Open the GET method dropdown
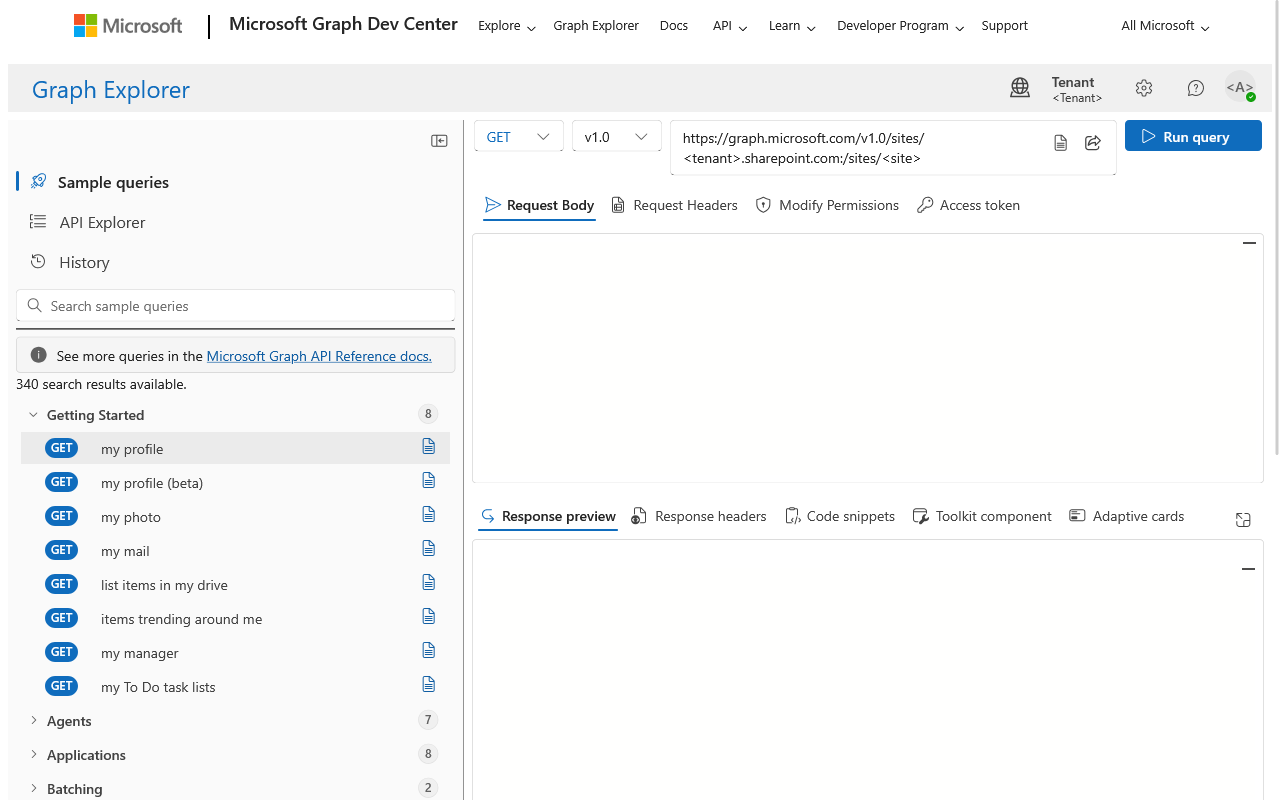The height and width of the screenshot is (800, 1280). click(x=518, y=137)
